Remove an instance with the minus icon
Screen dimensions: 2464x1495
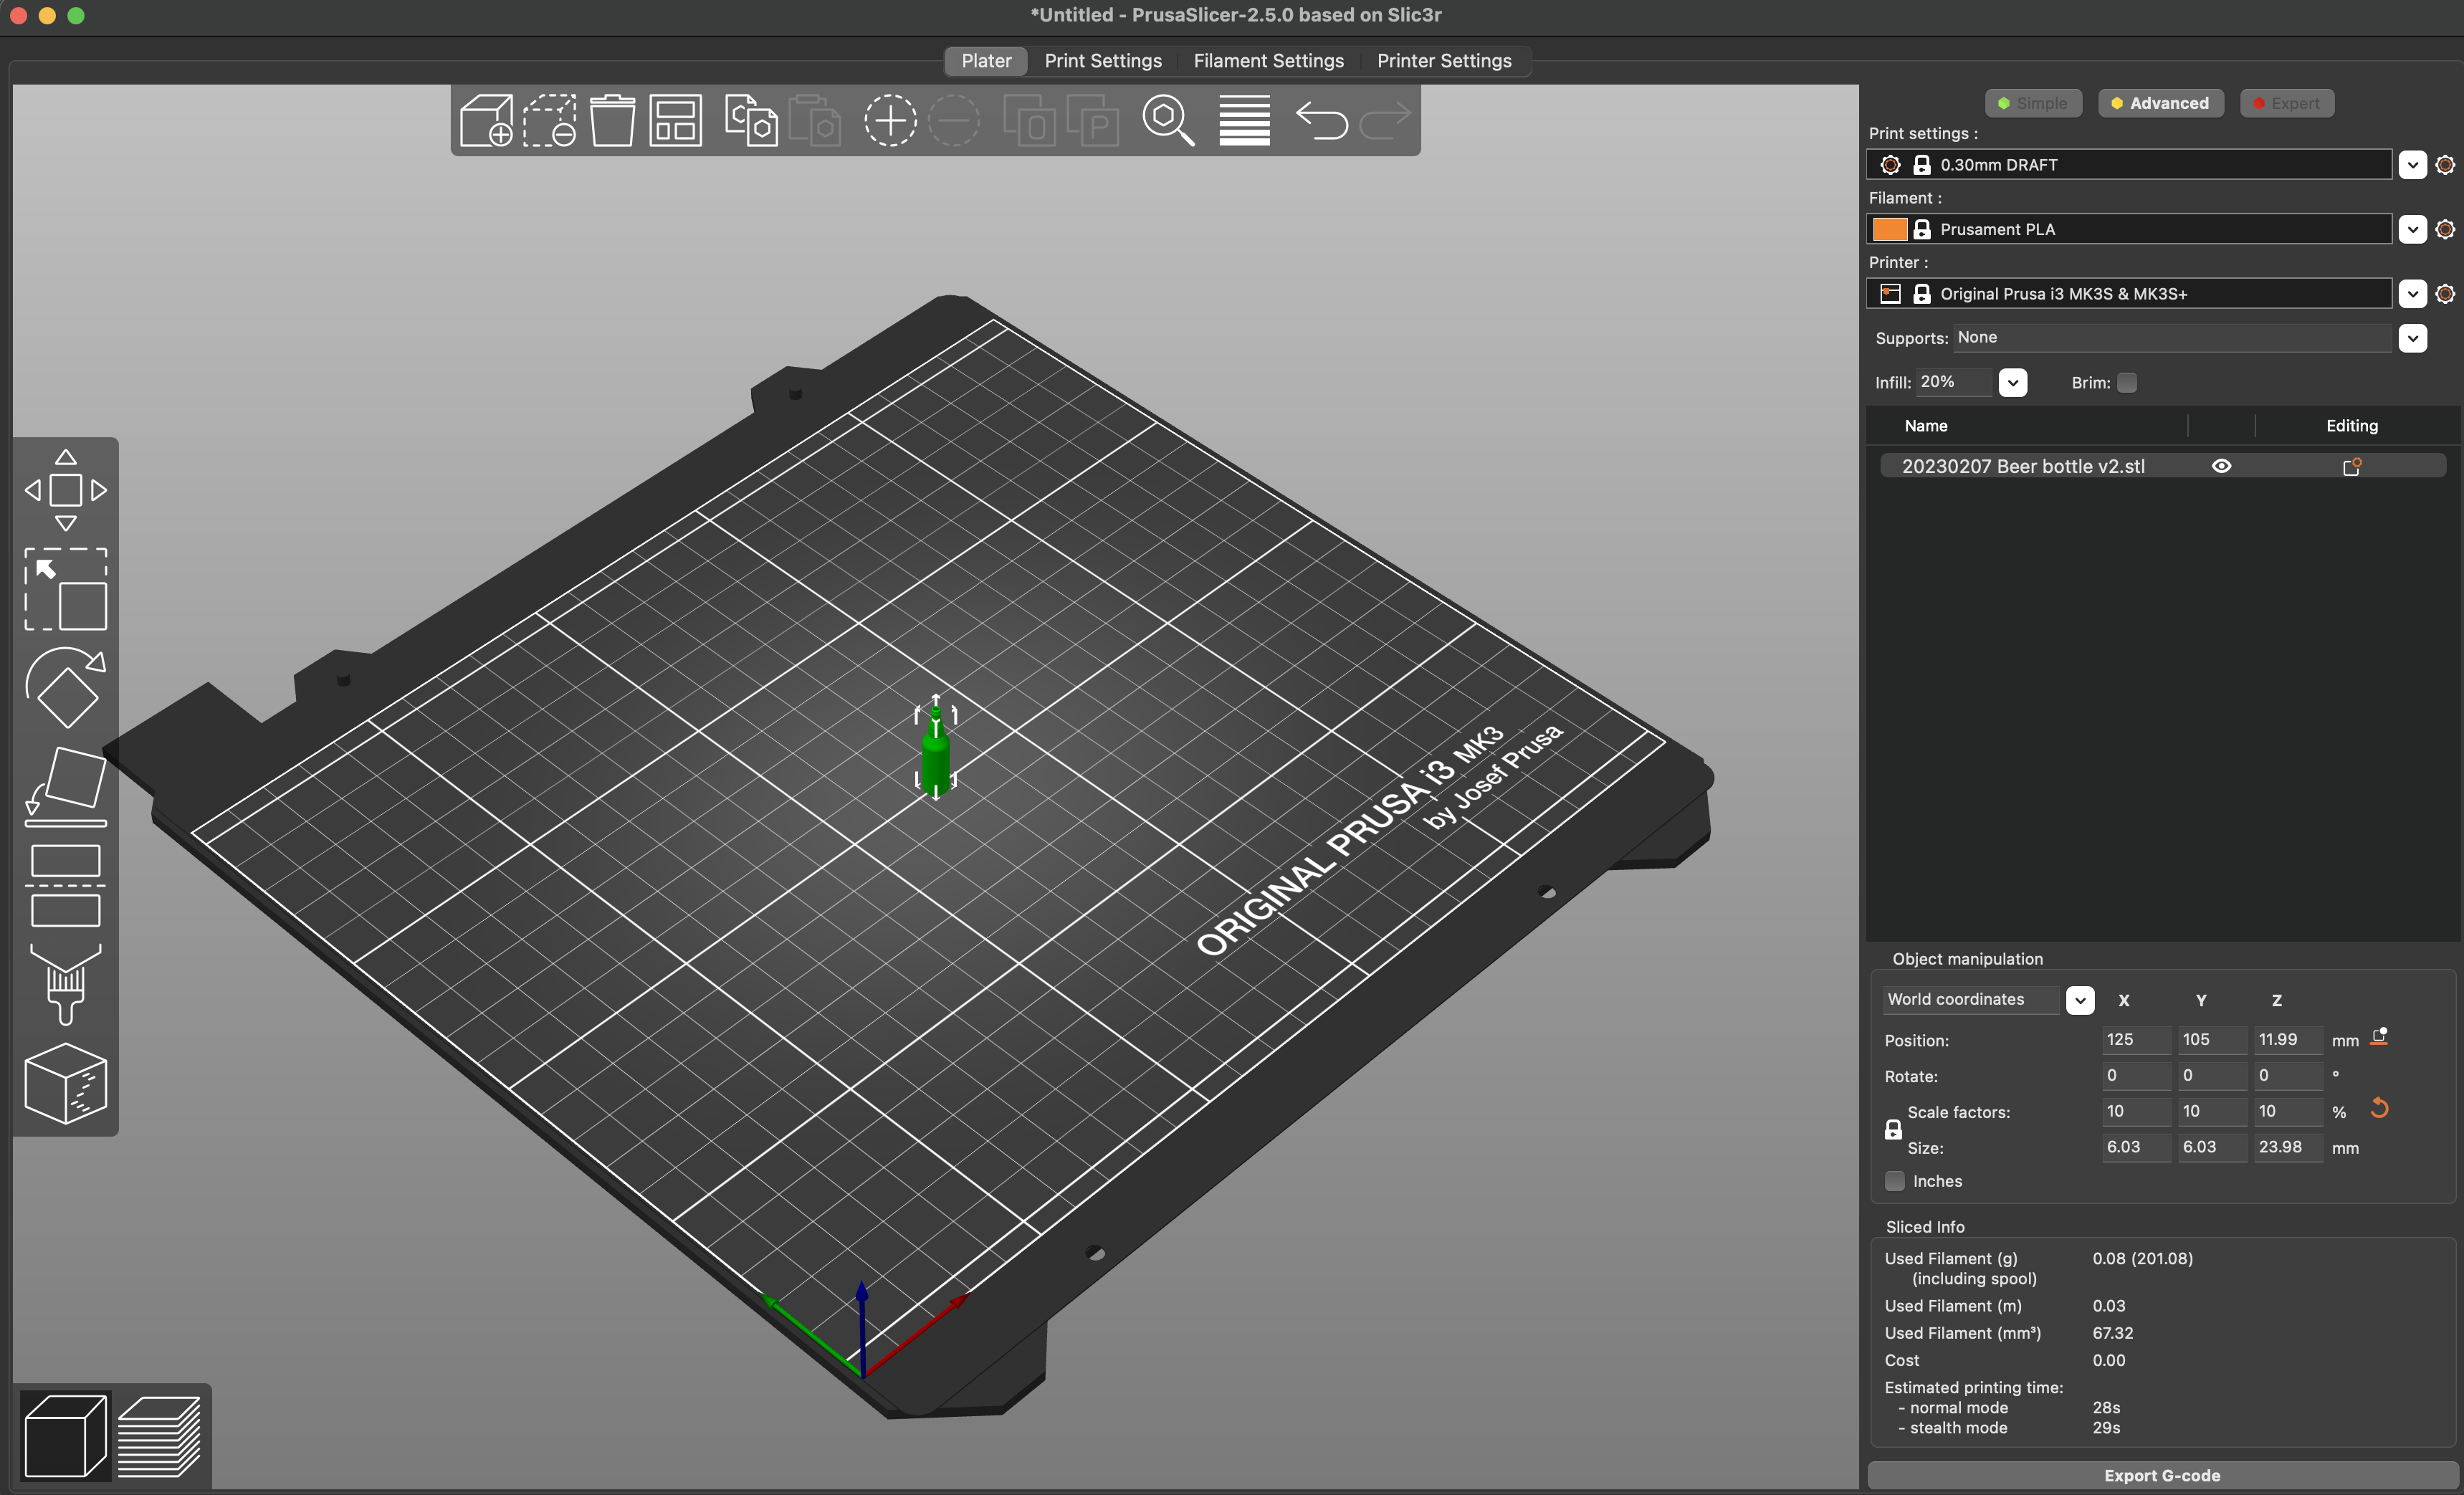954,121
